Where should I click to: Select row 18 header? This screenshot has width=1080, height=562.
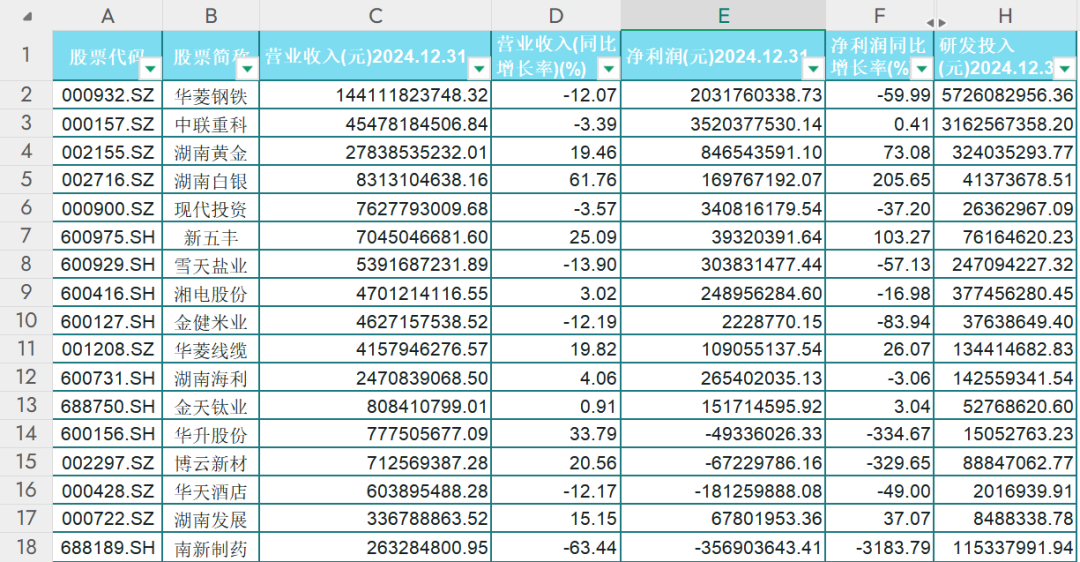tap(26, 547)
